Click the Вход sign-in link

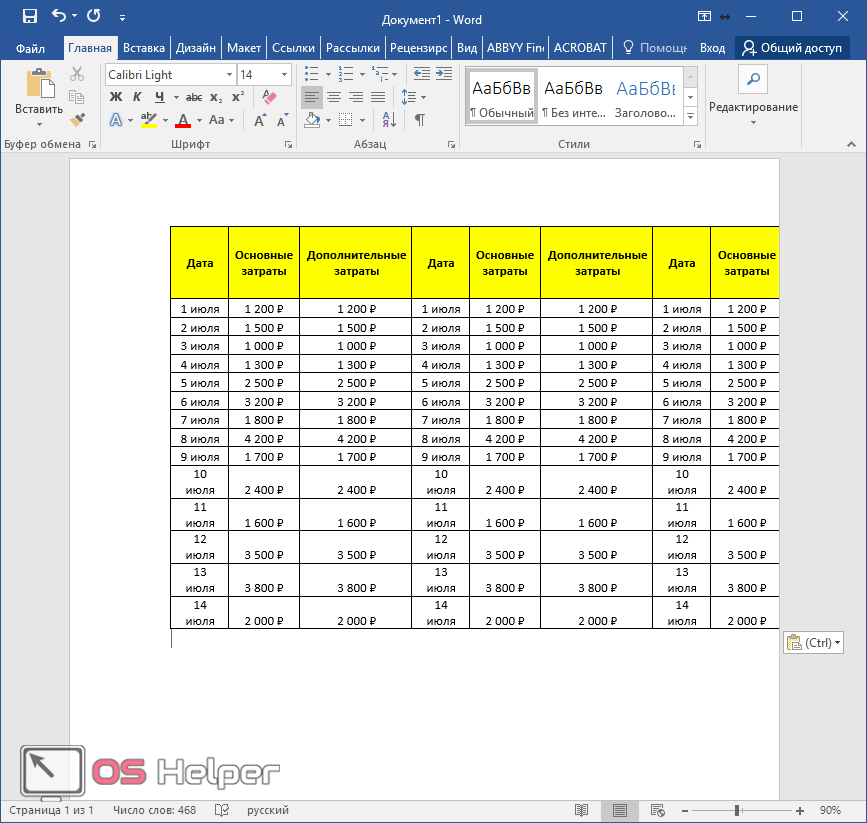(712, 47)
